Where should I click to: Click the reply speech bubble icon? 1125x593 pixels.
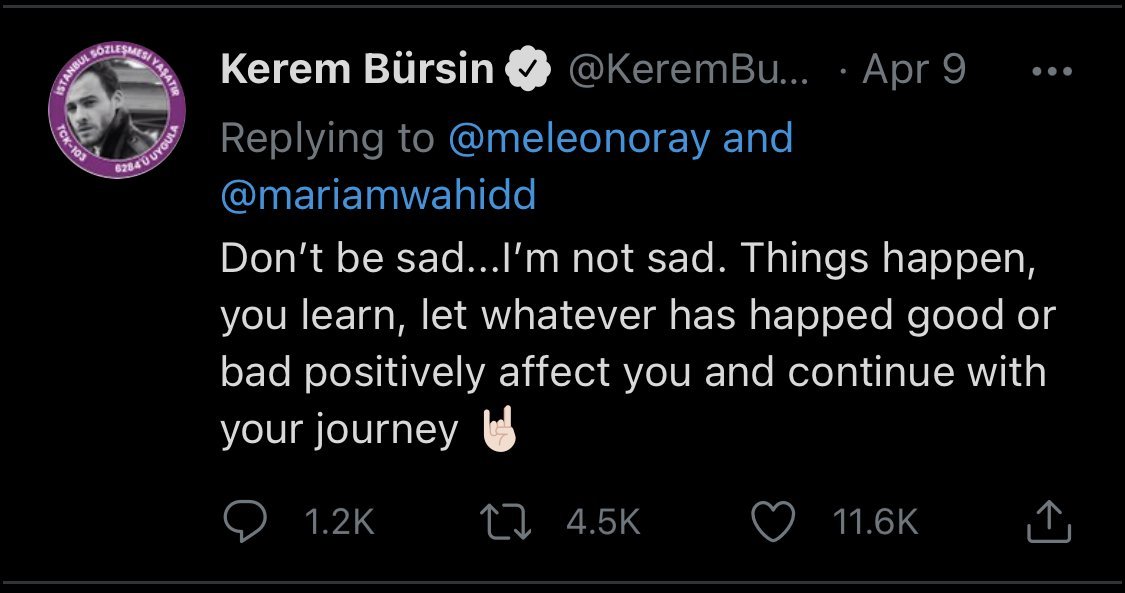(x=243, y=522)
